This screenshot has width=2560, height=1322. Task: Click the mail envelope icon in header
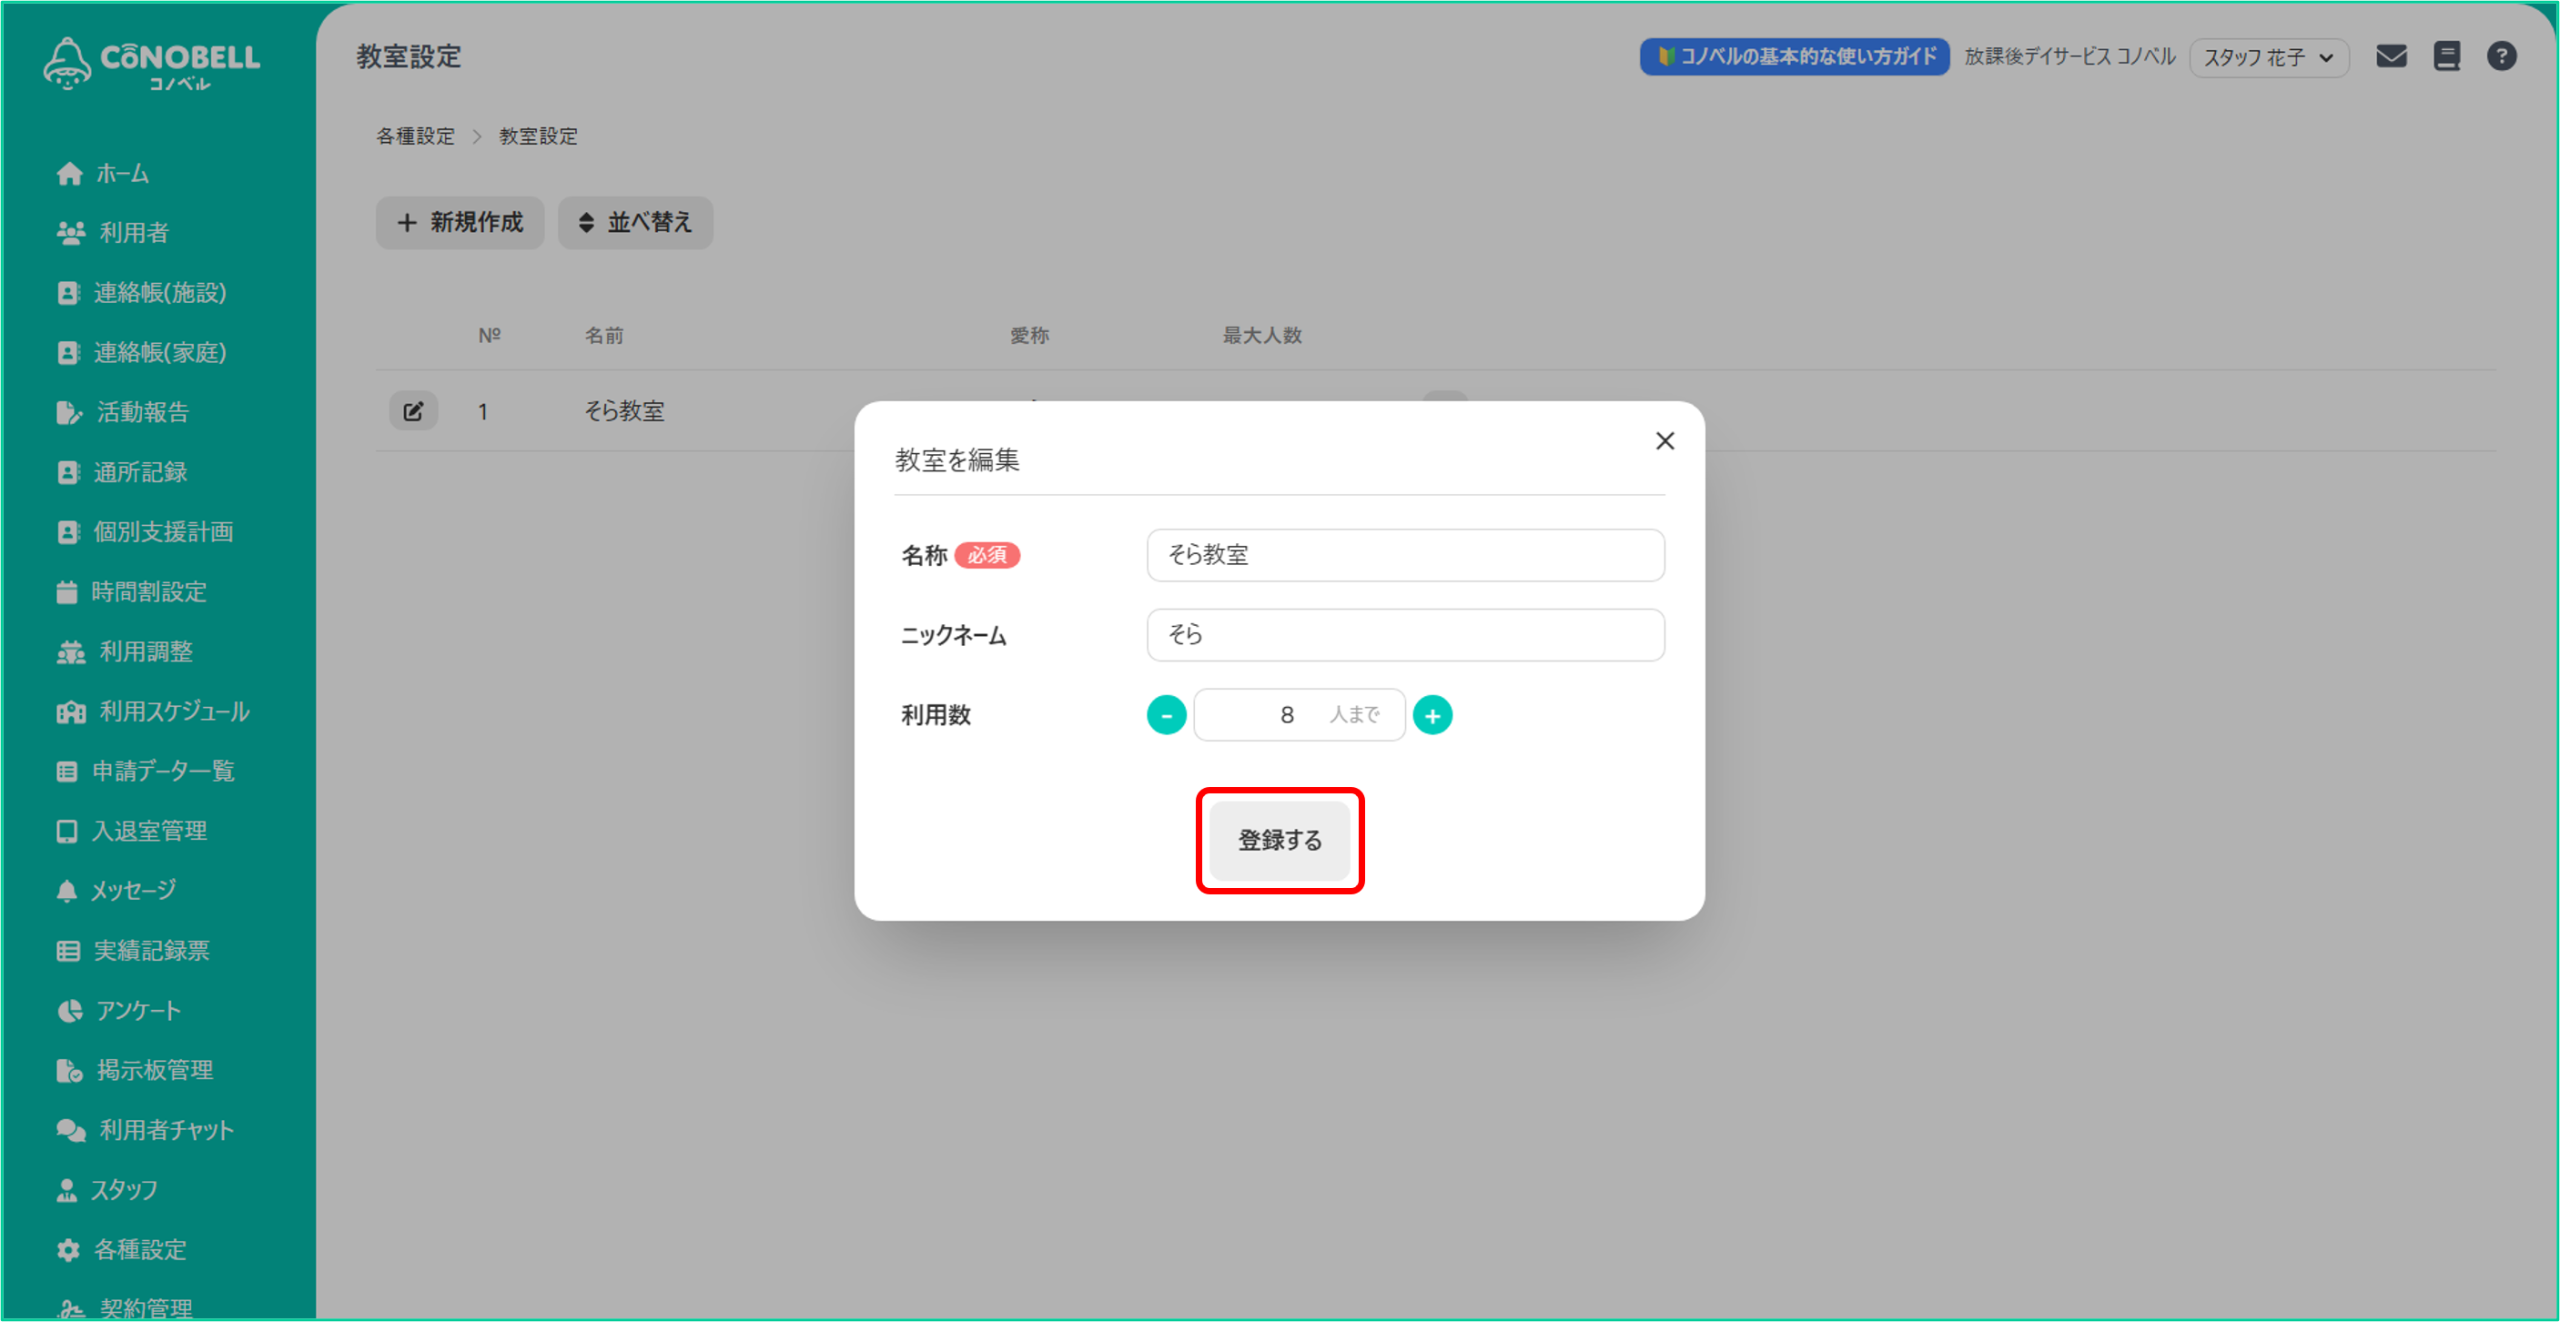point(2391,56)
